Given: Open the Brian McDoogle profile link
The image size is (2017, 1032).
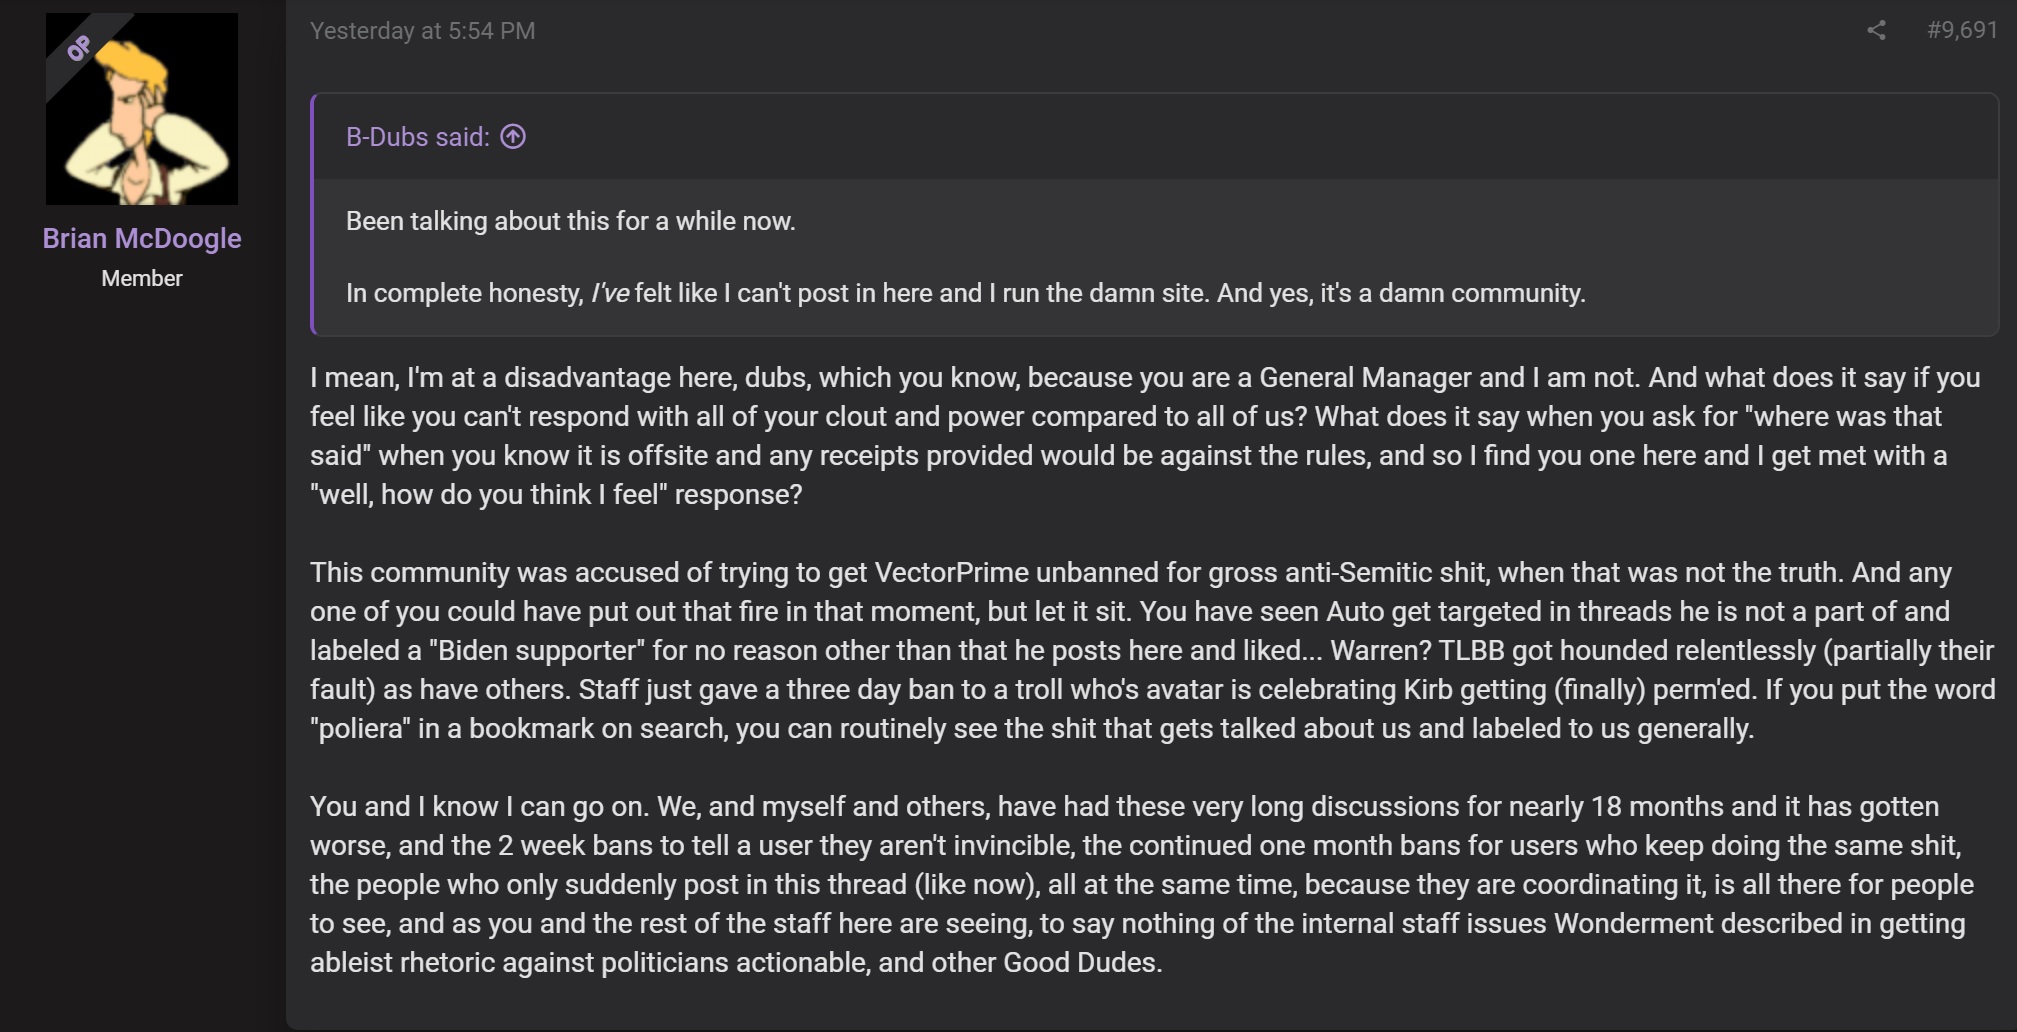Looking at the screenshot, I should click(142, 238).
